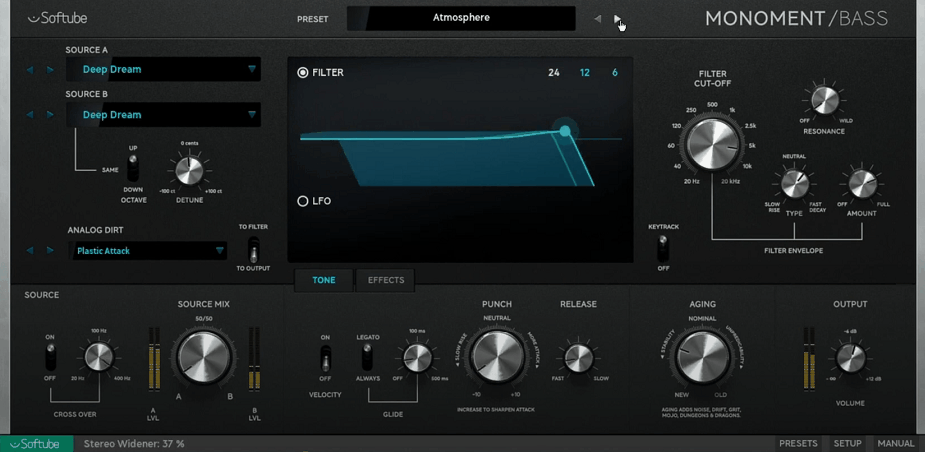Click the Release knob
925x452 pixels.
[579, 358]
